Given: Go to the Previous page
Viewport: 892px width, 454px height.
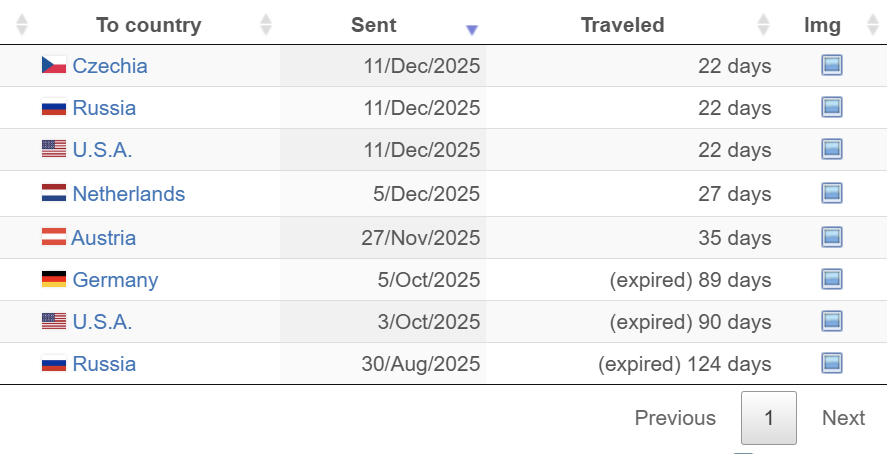Looking at the screenshot, I should [675, 418].
